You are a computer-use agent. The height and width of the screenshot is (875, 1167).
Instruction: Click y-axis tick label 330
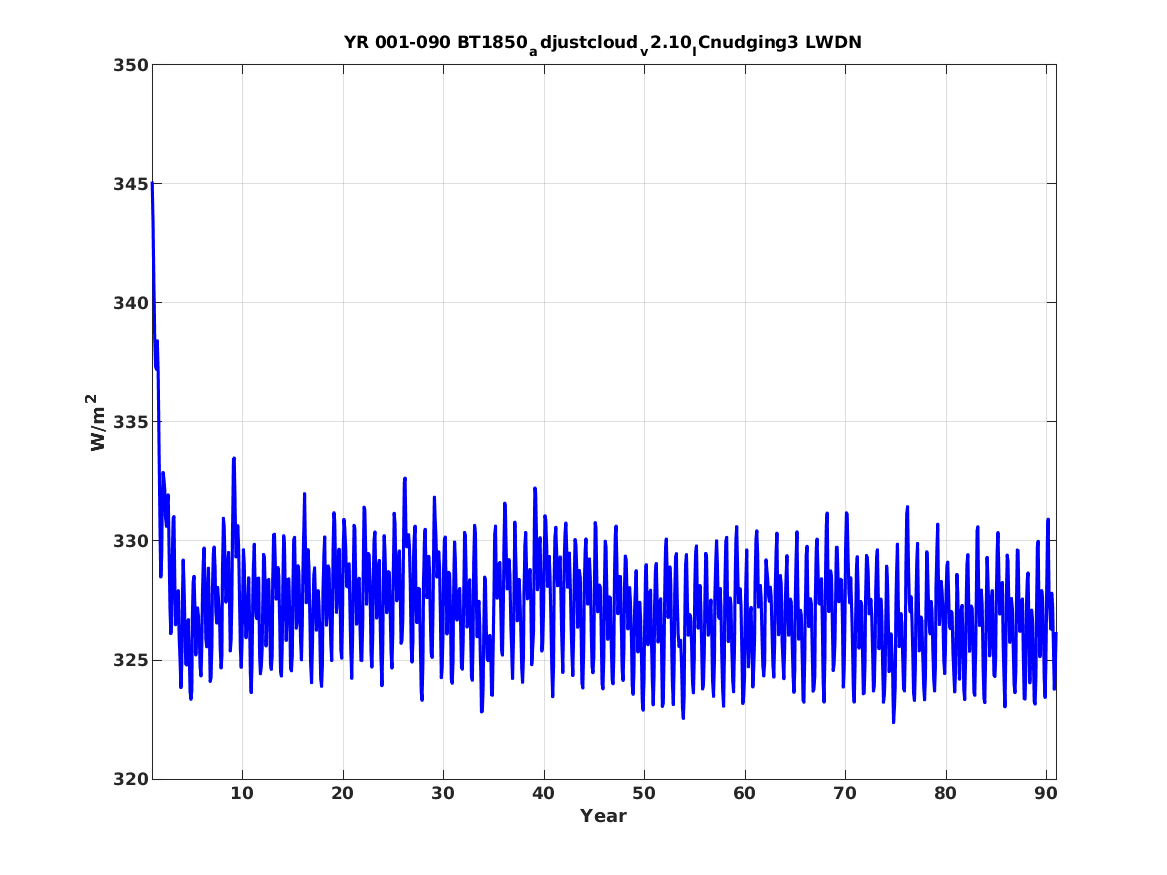pos(131,541)
